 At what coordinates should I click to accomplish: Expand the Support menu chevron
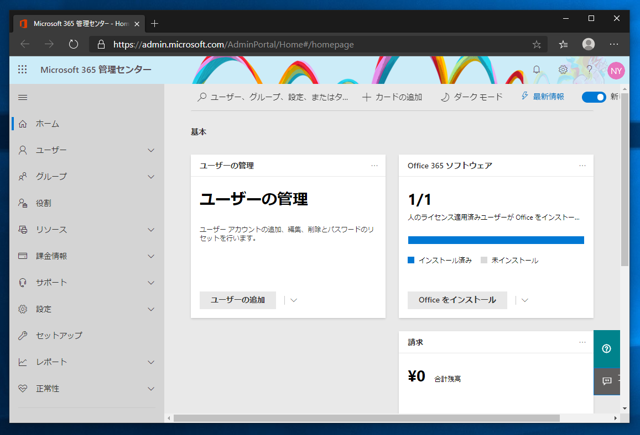click(151, 282)
